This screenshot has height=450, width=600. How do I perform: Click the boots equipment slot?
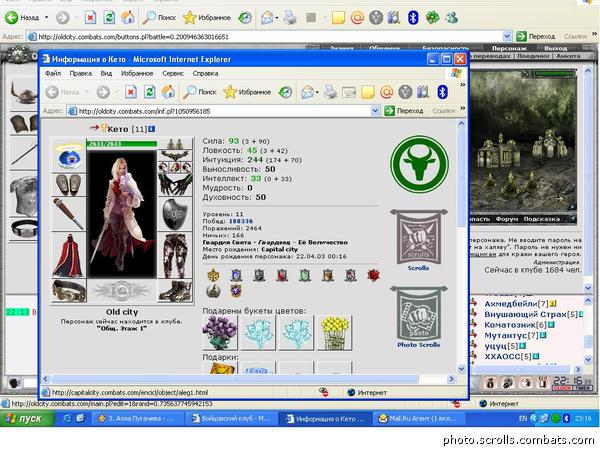pos(175,291)
